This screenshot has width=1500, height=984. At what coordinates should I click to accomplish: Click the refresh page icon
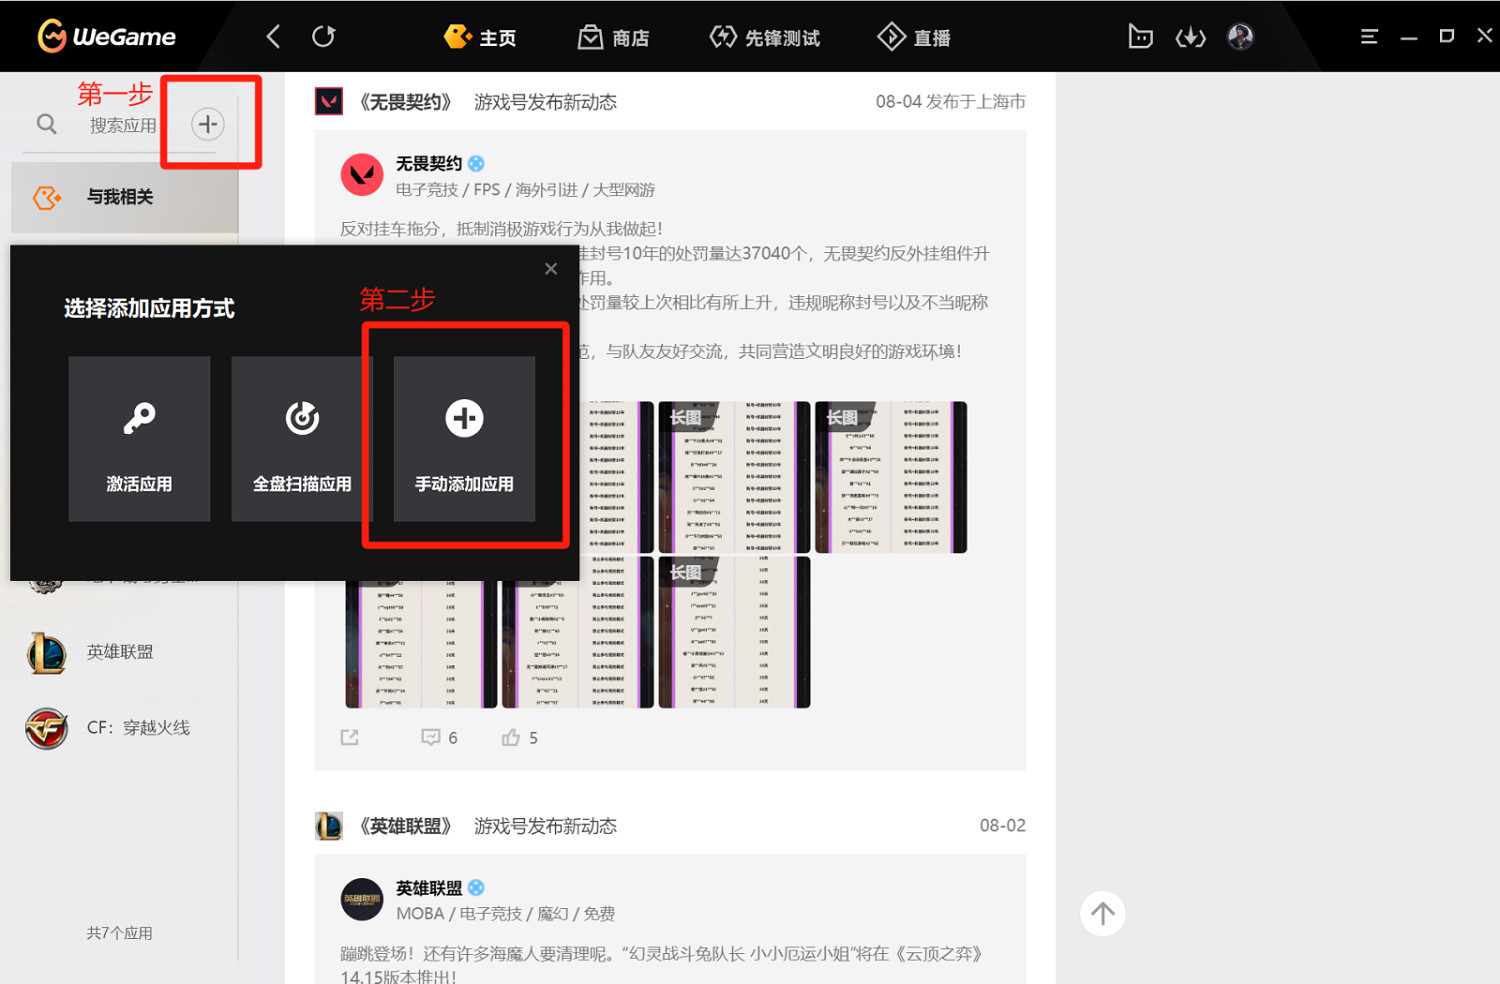tap(323, 37)
